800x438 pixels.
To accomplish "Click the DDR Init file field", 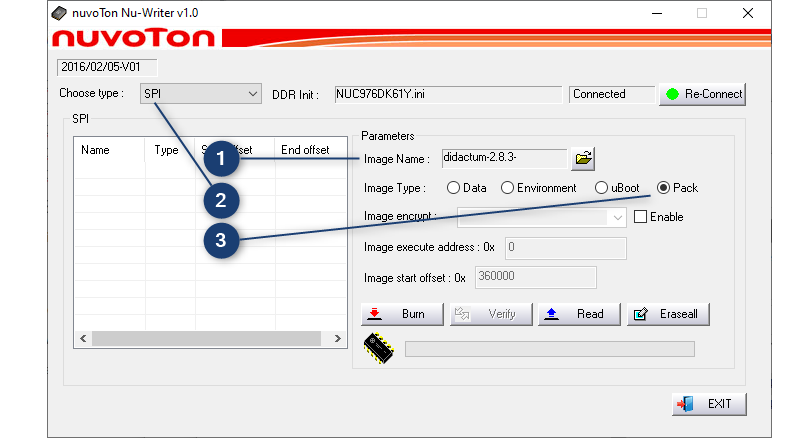I will coord(448,94).
